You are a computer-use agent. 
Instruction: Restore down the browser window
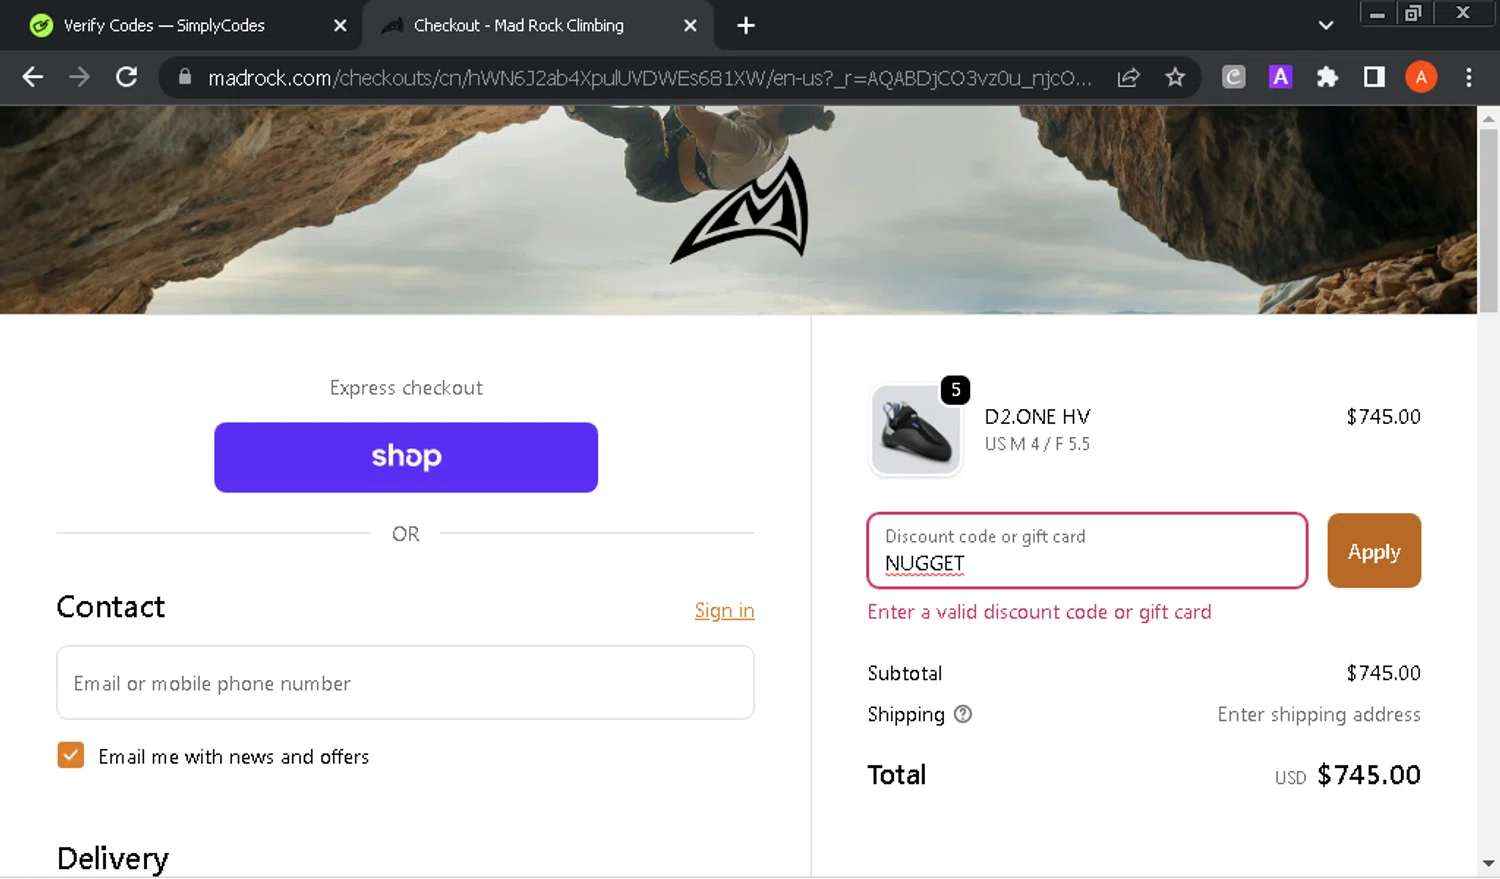click(x=1413, y=14)
